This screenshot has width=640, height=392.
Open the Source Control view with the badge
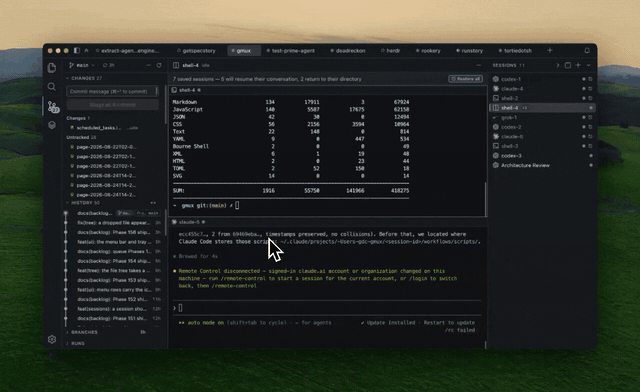click(x=53, y=107)
